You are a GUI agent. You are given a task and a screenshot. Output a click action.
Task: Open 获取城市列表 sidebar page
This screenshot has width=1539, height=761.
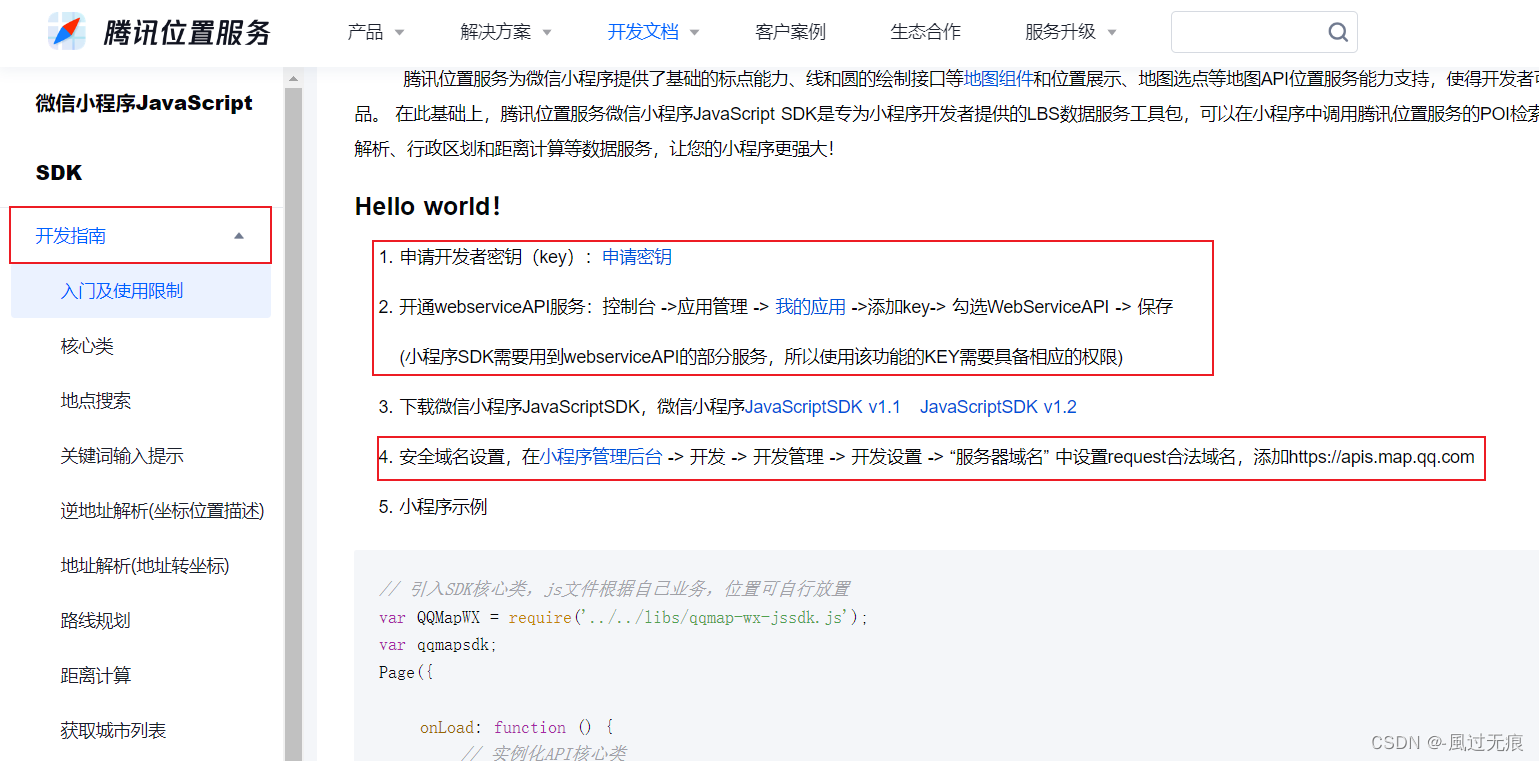[x=113, y=731]
